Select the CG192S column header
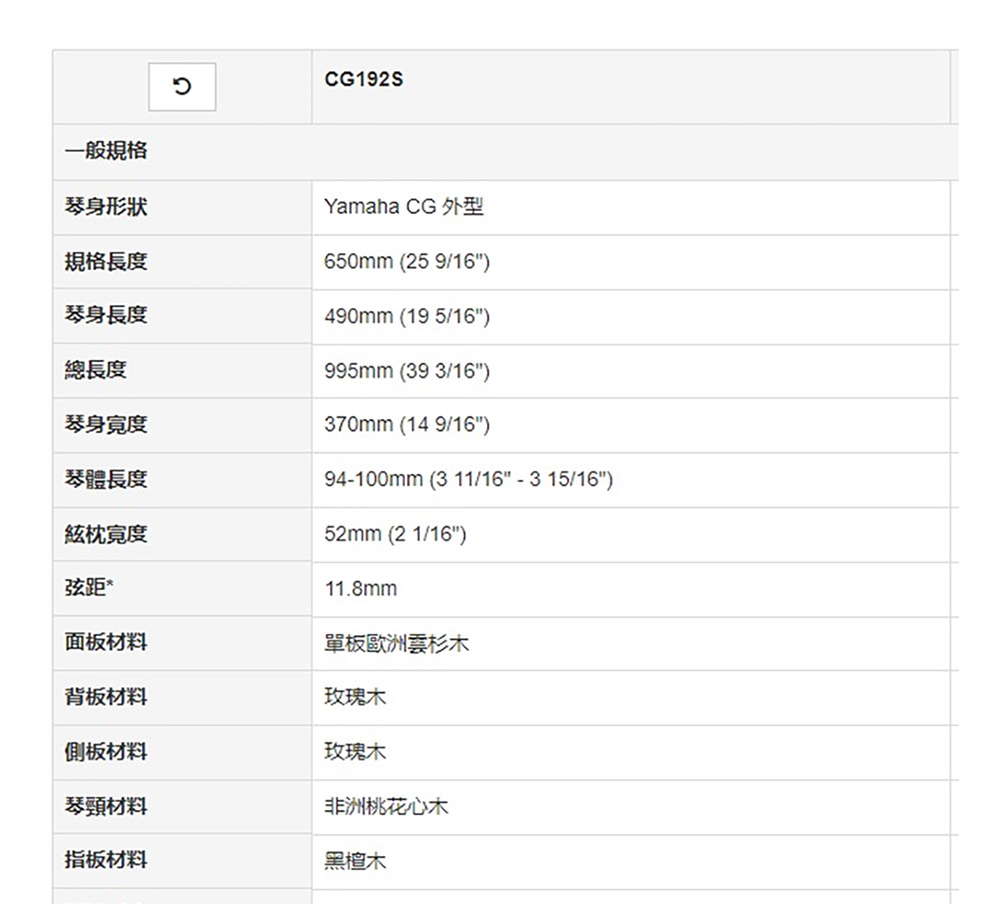The image size is (1000, 904). pyautogui.click(x=364, y=80)
